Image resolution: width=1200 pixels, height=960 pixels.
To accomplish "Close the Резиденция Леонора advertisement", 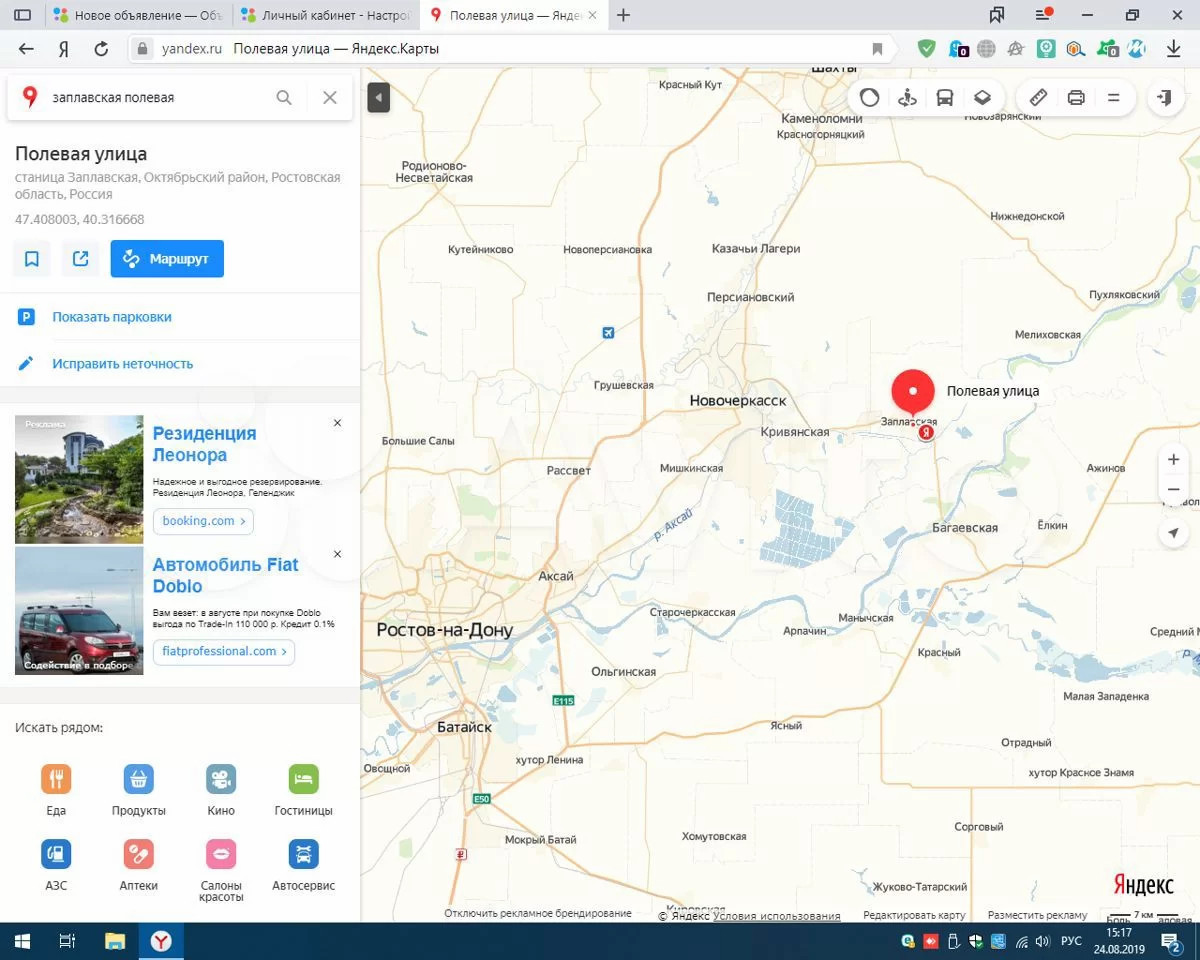I will 337,423.
